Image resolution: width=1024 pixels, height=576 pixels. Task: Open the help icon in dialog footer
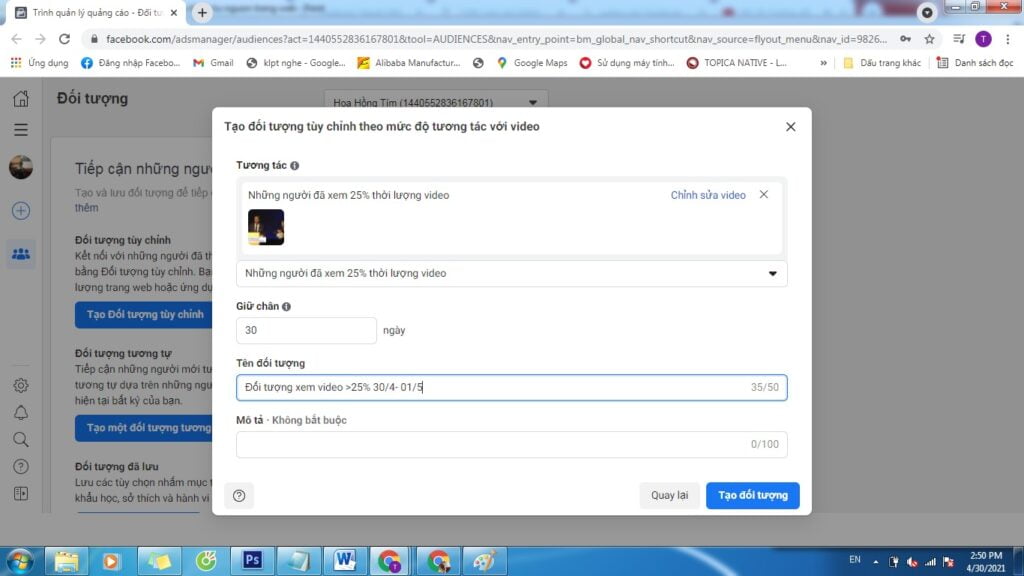pyautogui.click(x=239, y=496)
